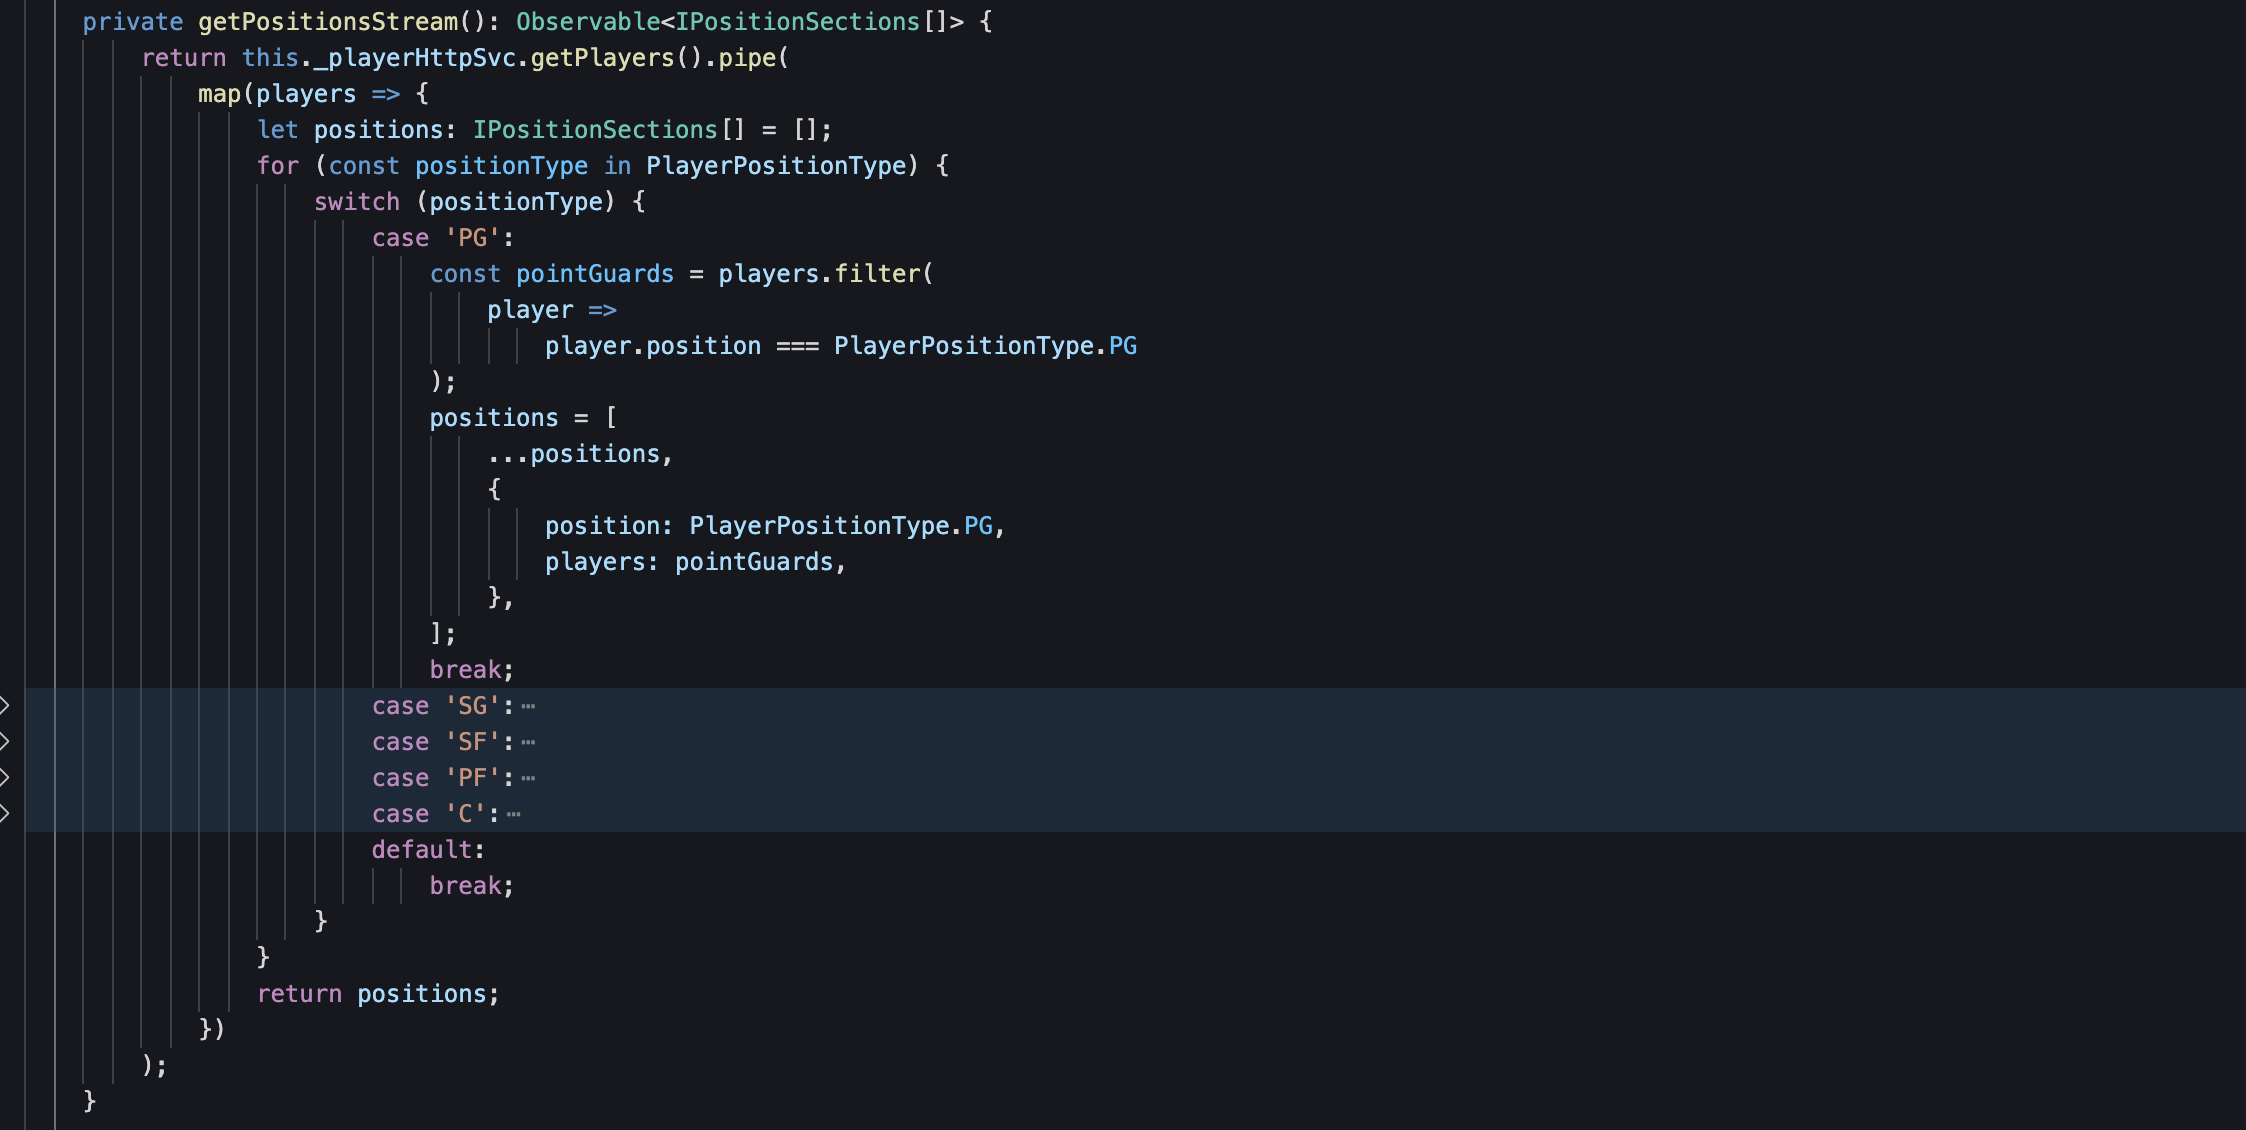2246x1130 pixels.
Task: Click the players parameter in the map callback
Action: point(305,93)
